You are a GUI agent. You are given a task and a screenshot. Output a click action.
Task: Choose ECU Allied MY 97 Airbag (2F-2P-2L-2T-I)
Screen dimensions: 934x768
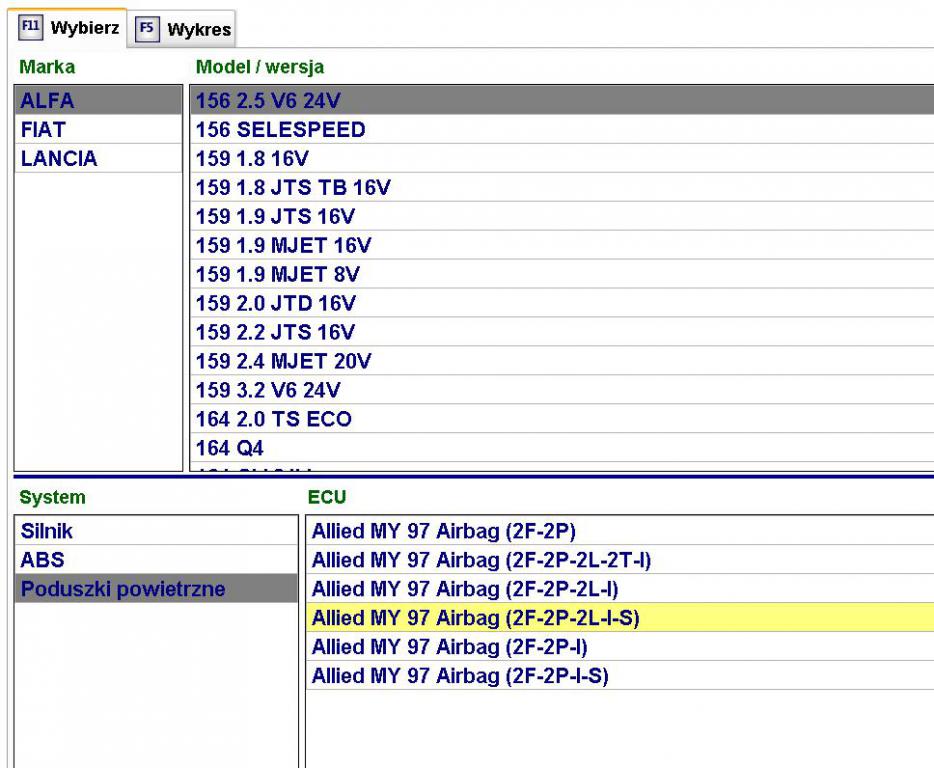pyautogui.click(x=620, y=560)
